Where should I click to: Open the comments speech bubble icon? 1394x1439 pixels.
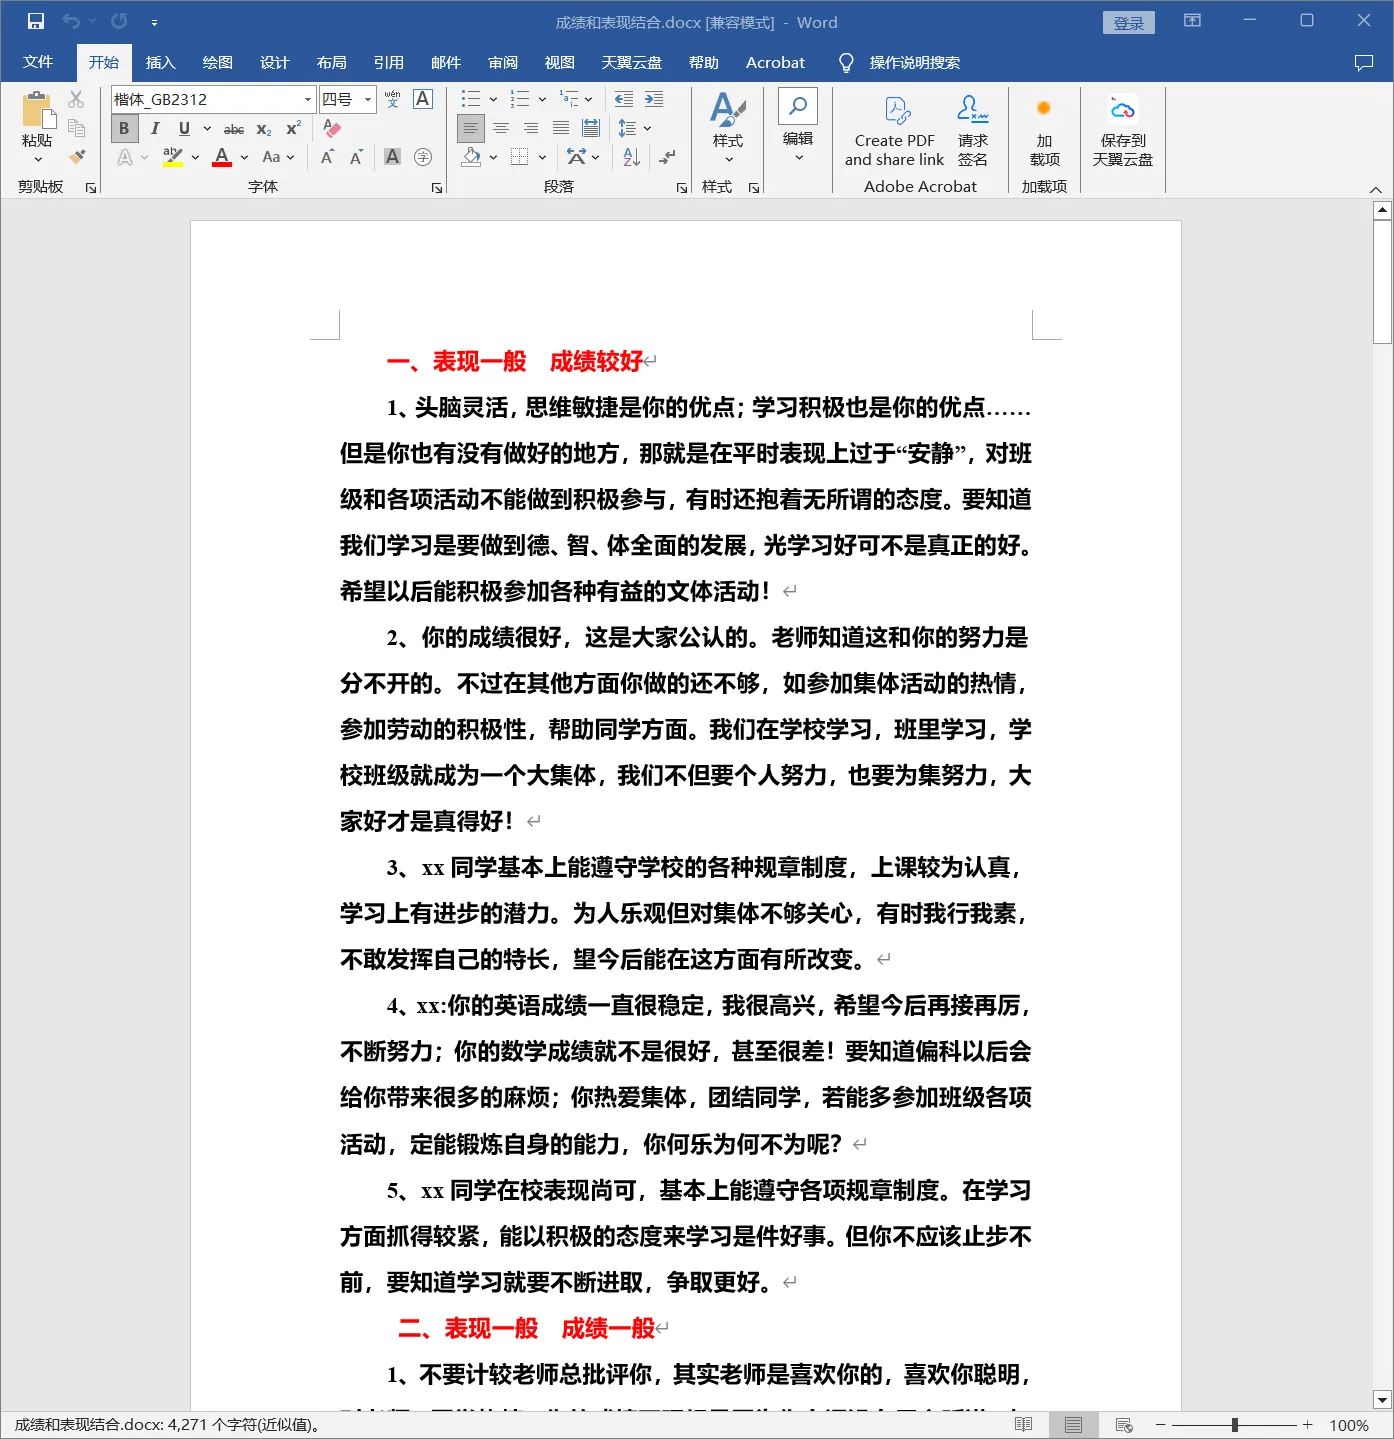click(1364, 63)
